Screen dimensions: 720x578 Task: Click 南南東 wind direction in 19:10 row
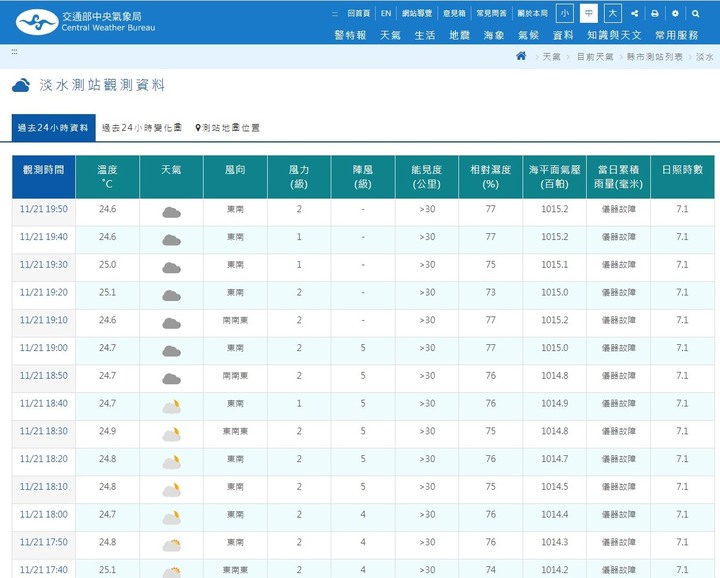tap(235, 320)
